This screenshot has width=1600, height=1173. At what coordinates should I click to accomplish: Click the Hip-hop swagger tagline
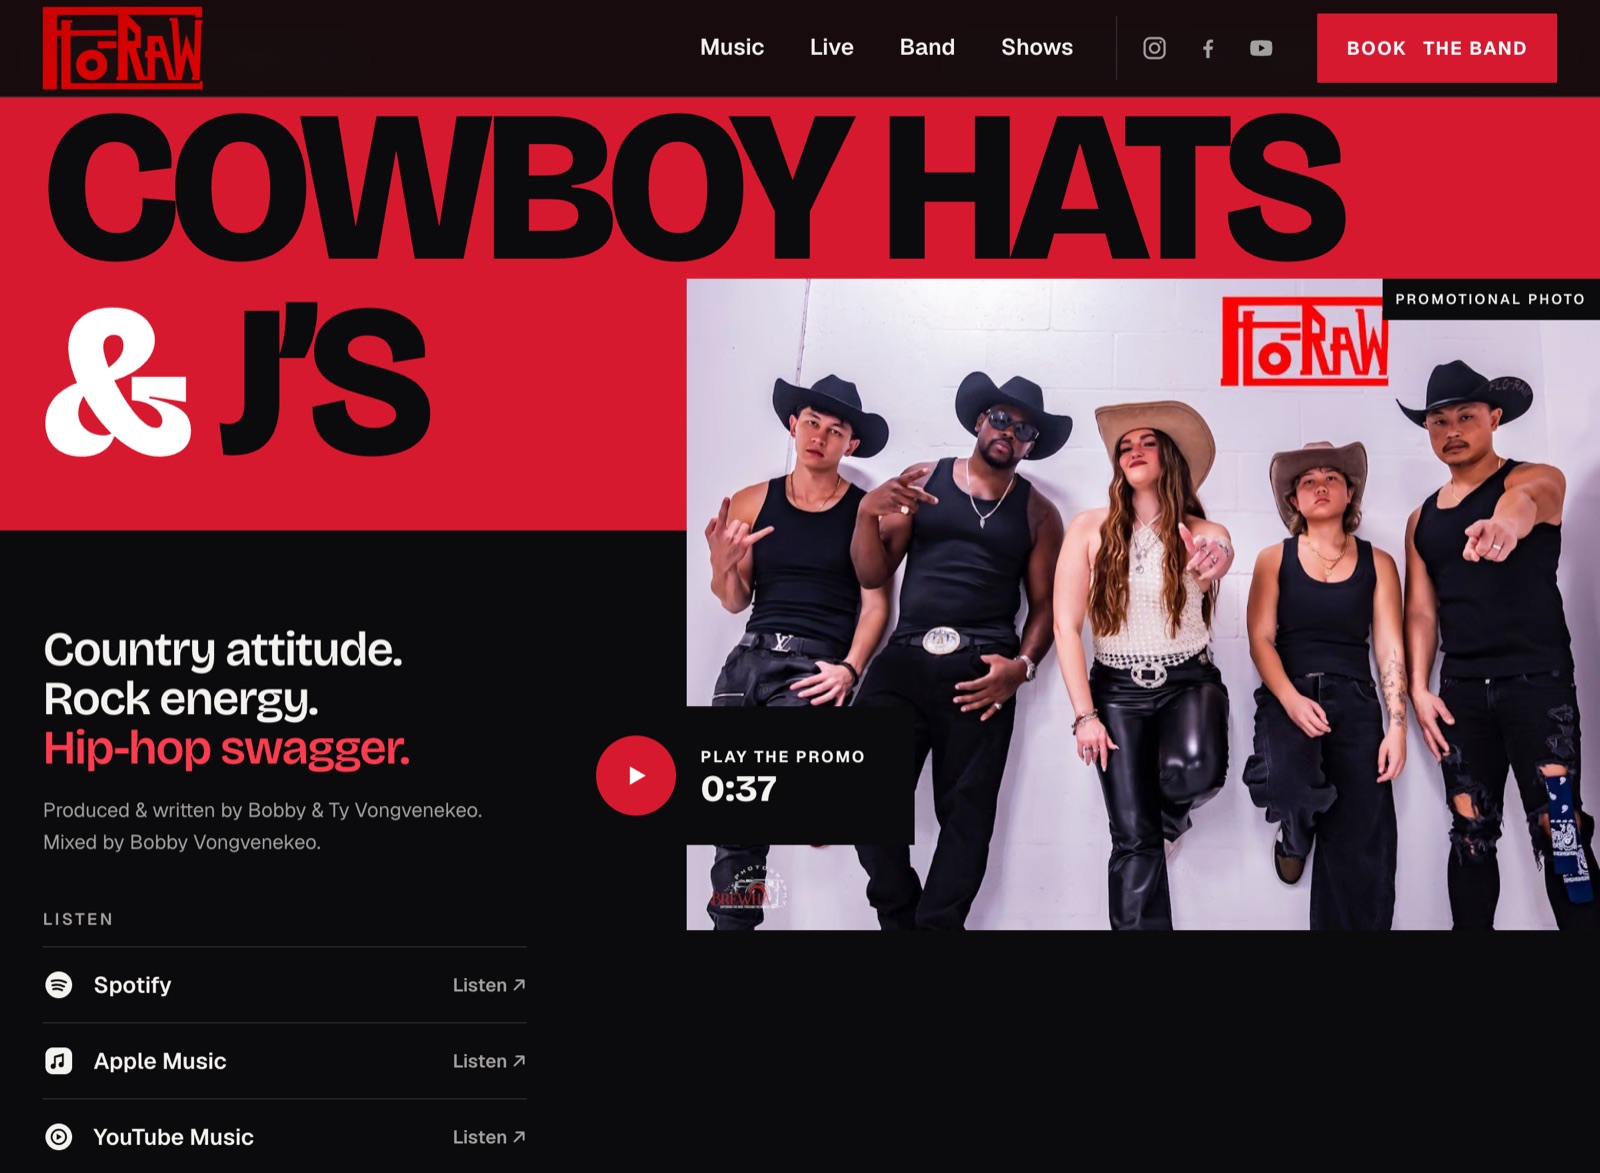tap(227, 748)
